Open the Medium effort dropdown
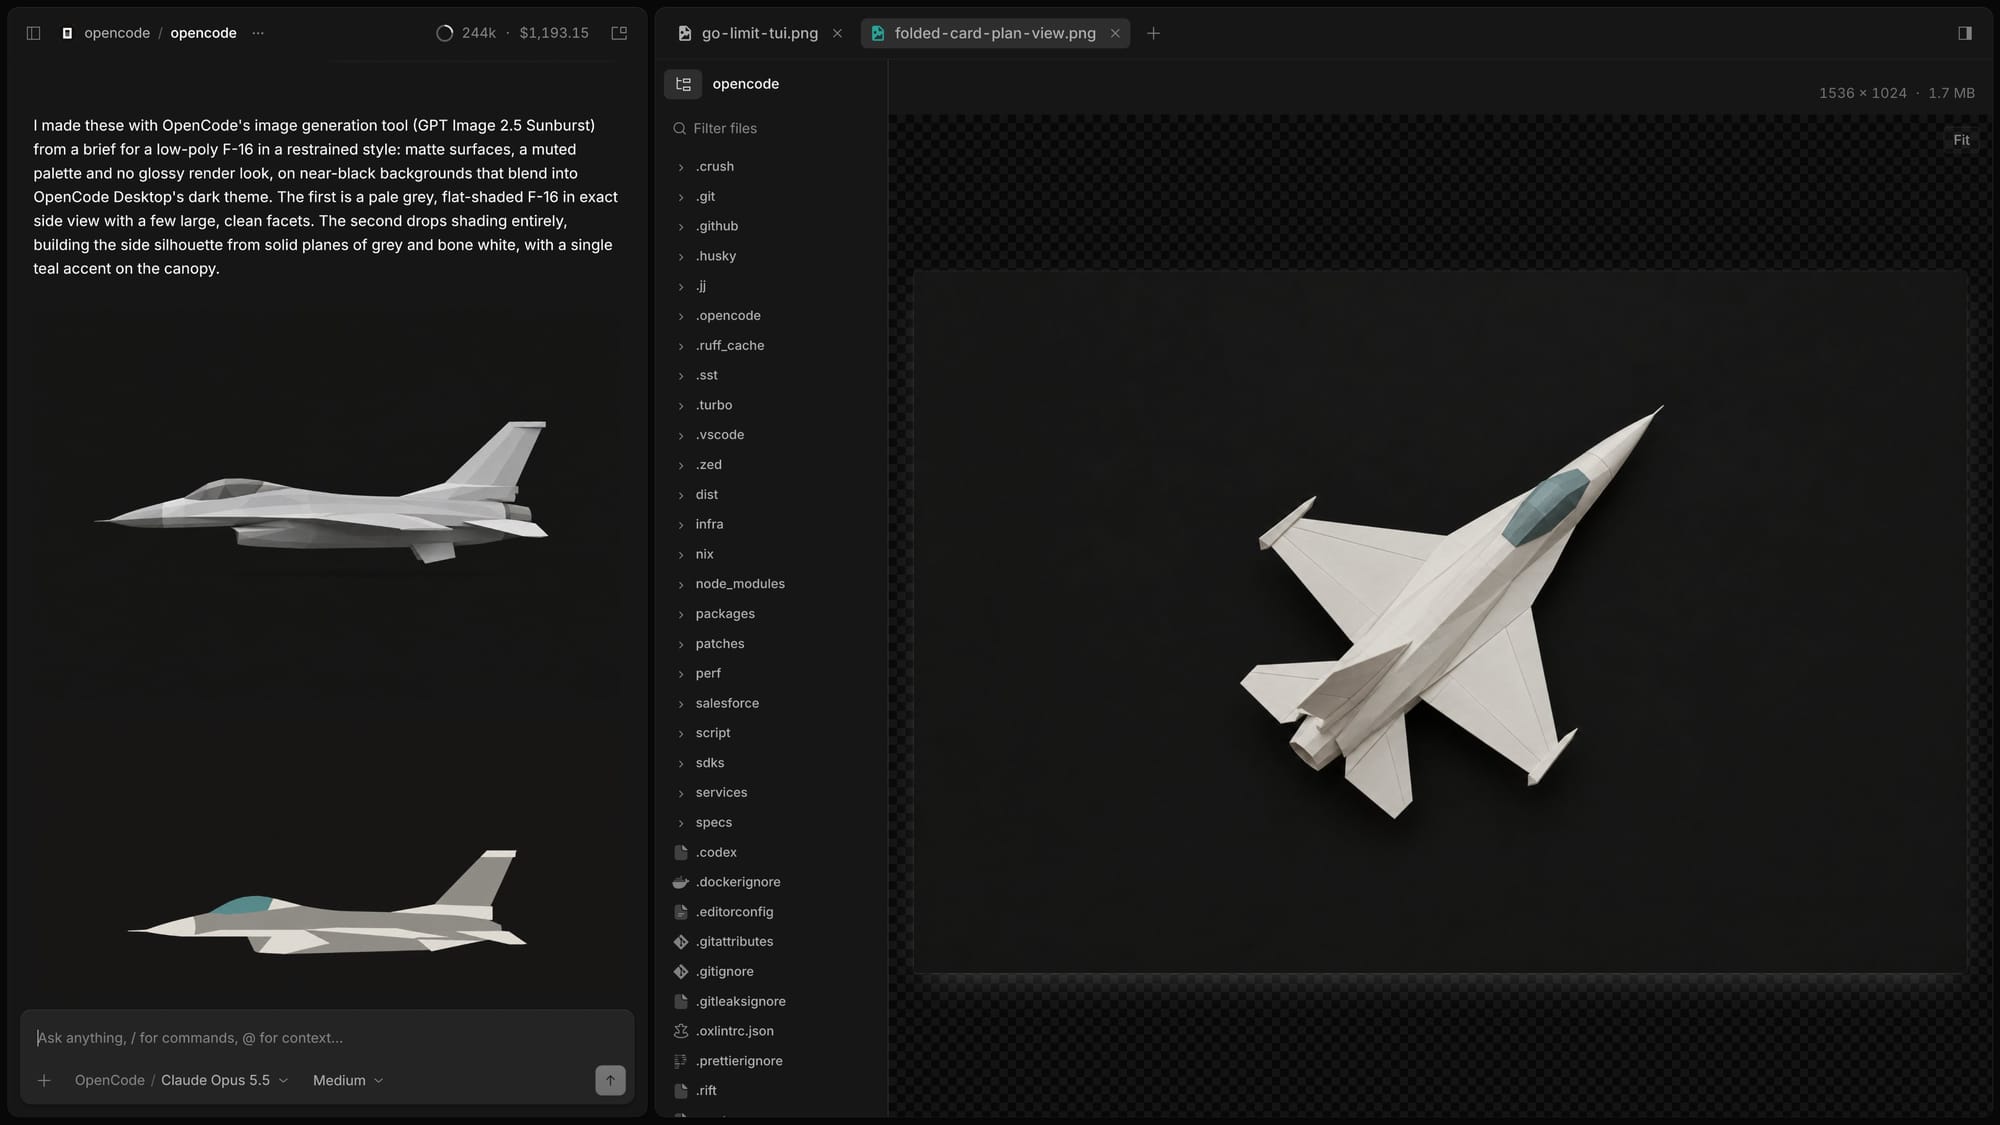The height and width of the screenshot is (1125, 2000). [x=348, y=1080]
